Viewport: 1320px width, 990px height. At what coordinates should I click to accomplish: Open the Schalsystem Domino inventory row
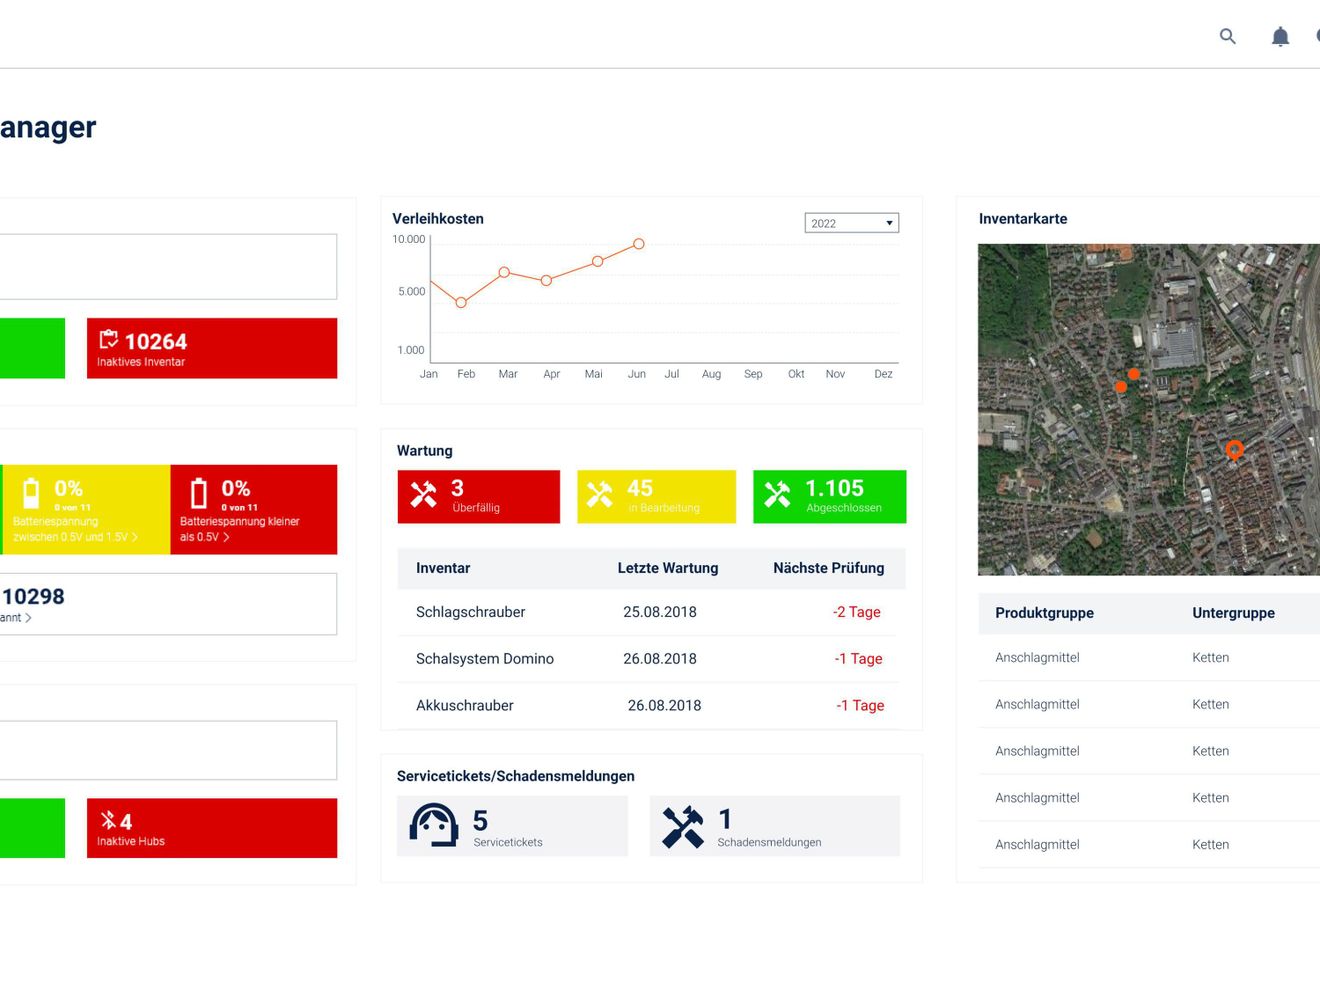pos(649,659)
